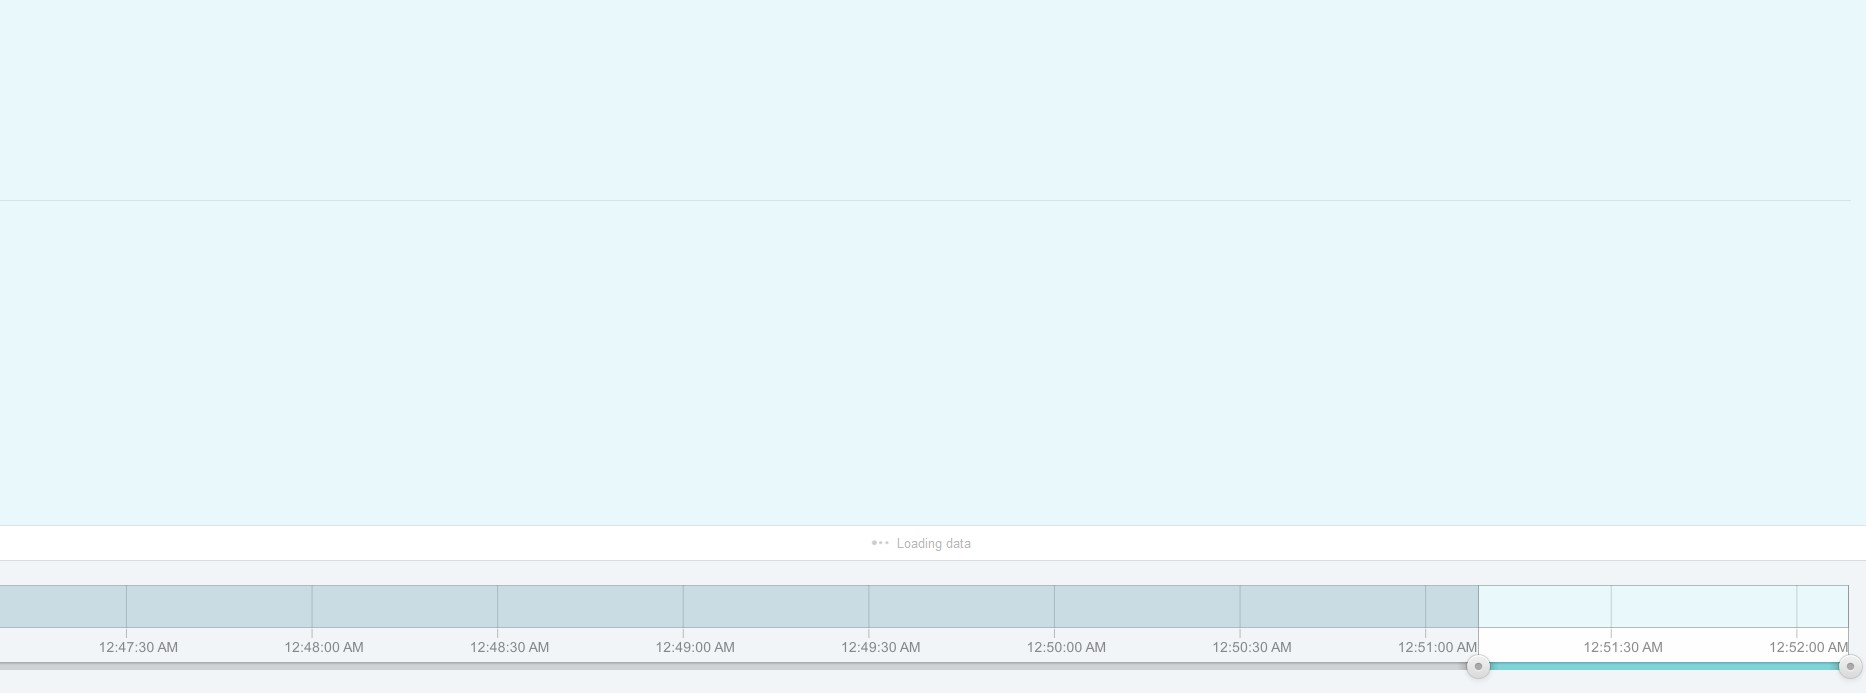
Task: Select the 12:52:00 AM time label
Action: click(1808, 647)
